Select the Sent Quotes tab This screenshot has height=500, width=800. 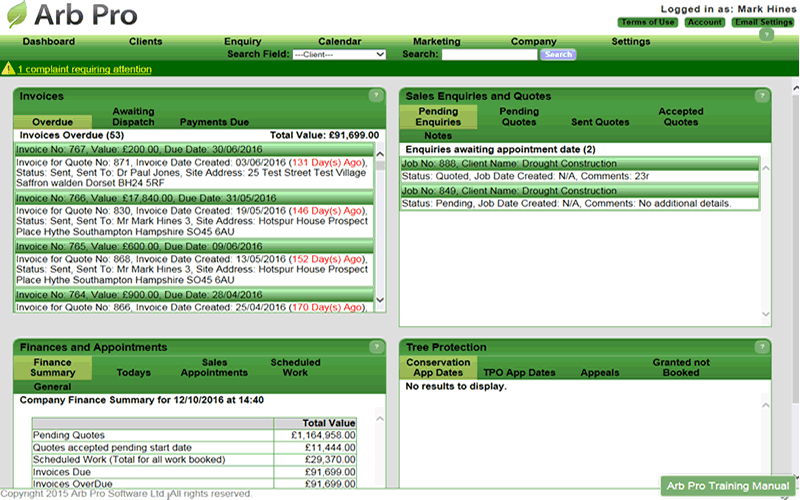[600, 122]
